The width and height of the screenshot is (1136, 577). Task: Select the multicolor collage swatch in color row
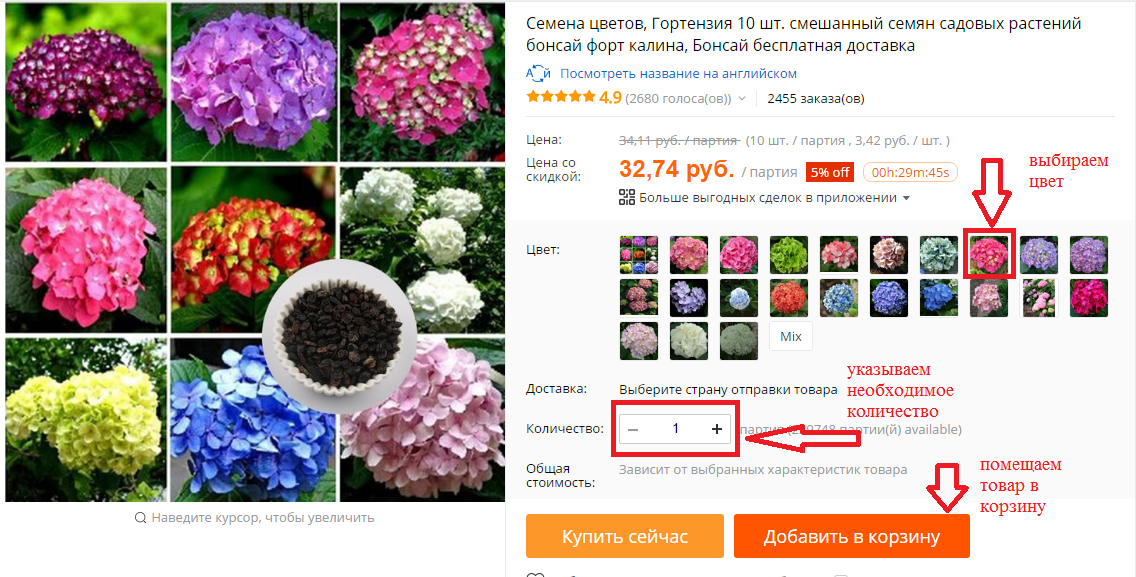(639, 255)
